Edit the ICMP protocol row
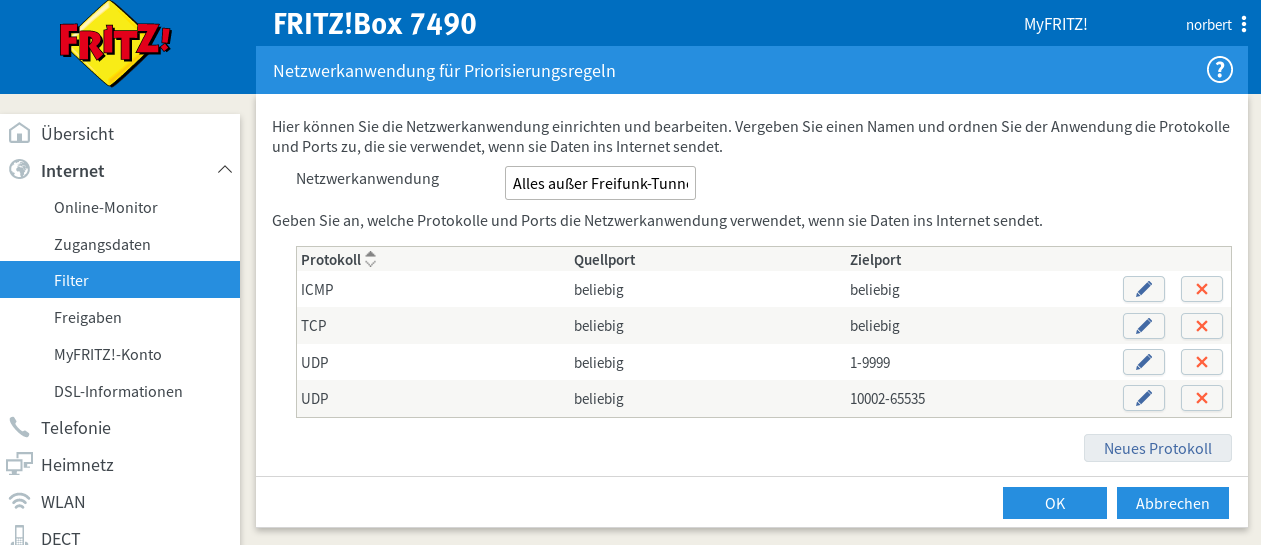 click(1144, 289)
